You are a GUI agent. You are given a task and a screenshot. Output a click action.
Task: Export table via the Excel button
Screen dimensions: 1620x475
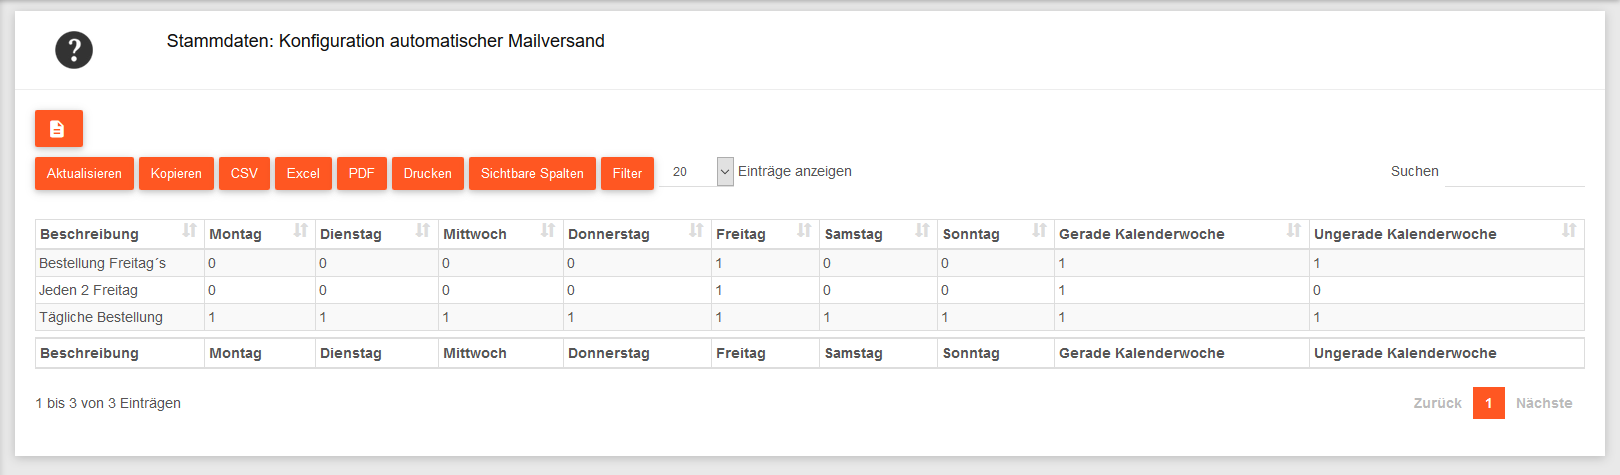(303, 174)
